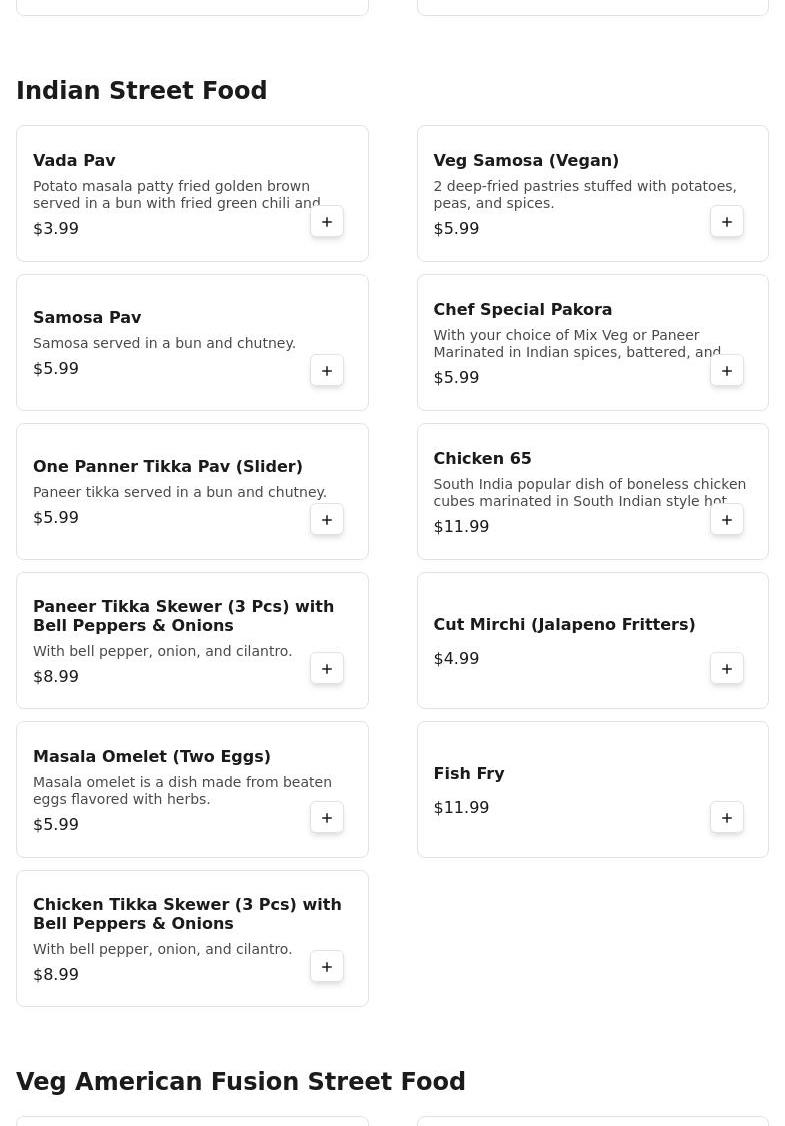Add One Panner Tikka Pav slider
Screen dimensions: 785x1126
point(327,520)
